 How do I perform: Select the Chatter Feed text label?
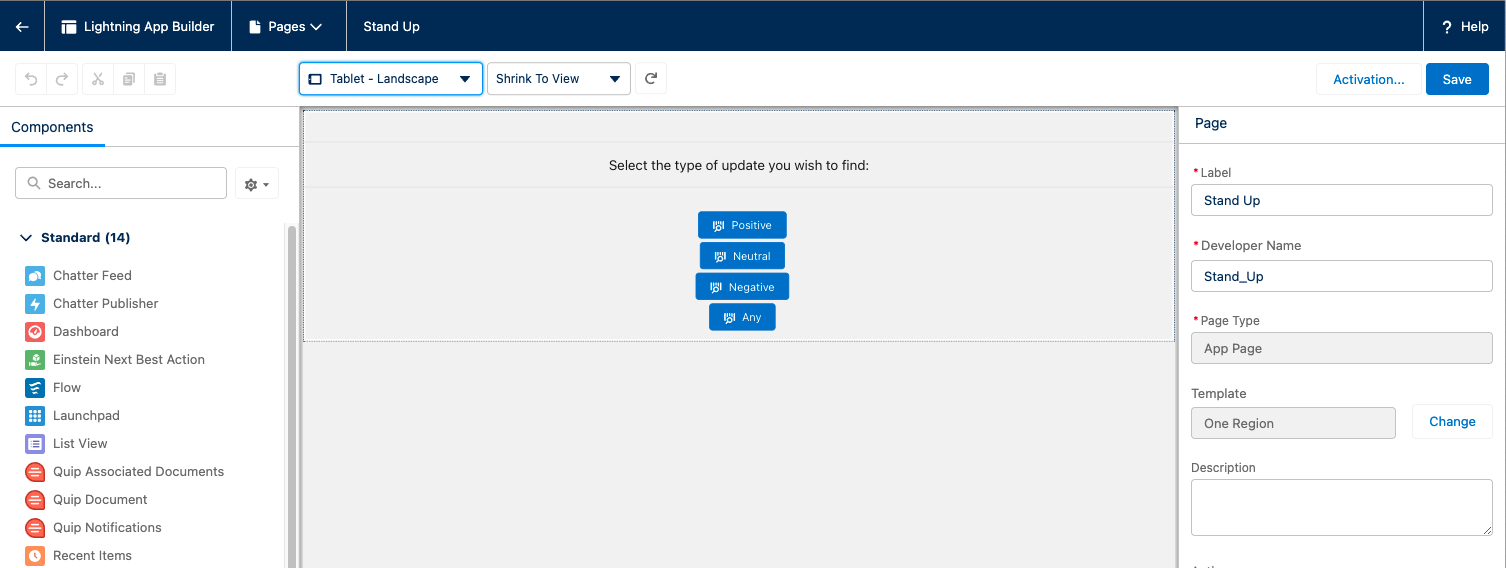coord(92,275)
